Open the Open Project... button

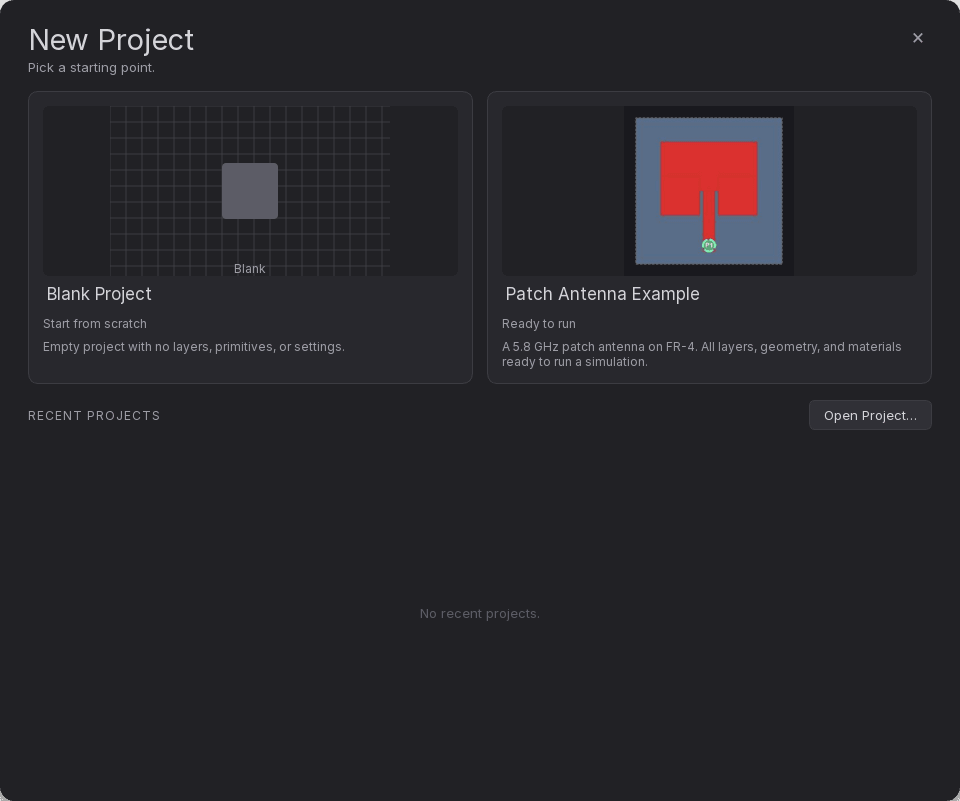tap(870, 415)
